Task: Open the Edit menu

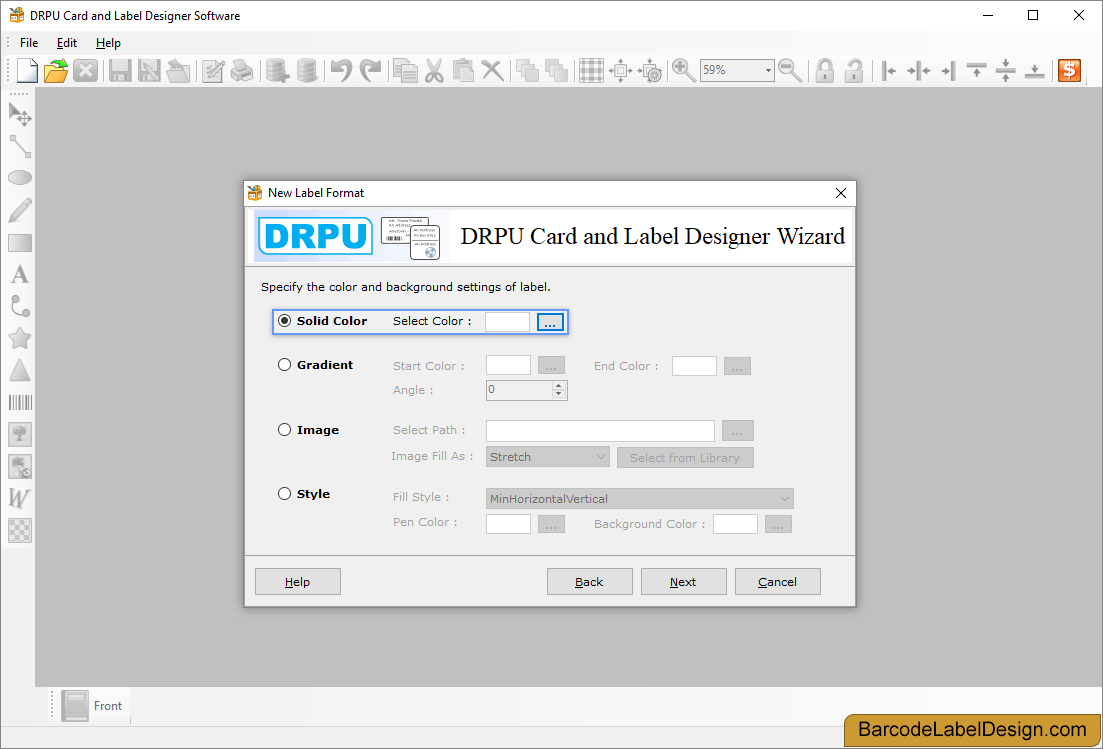Action: point(67,43)
